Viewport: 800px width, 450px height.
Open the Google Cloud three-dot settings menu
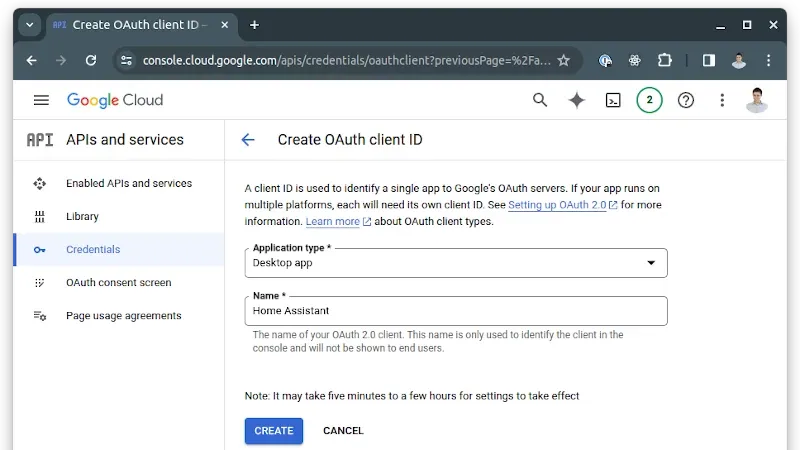[722, 100]
